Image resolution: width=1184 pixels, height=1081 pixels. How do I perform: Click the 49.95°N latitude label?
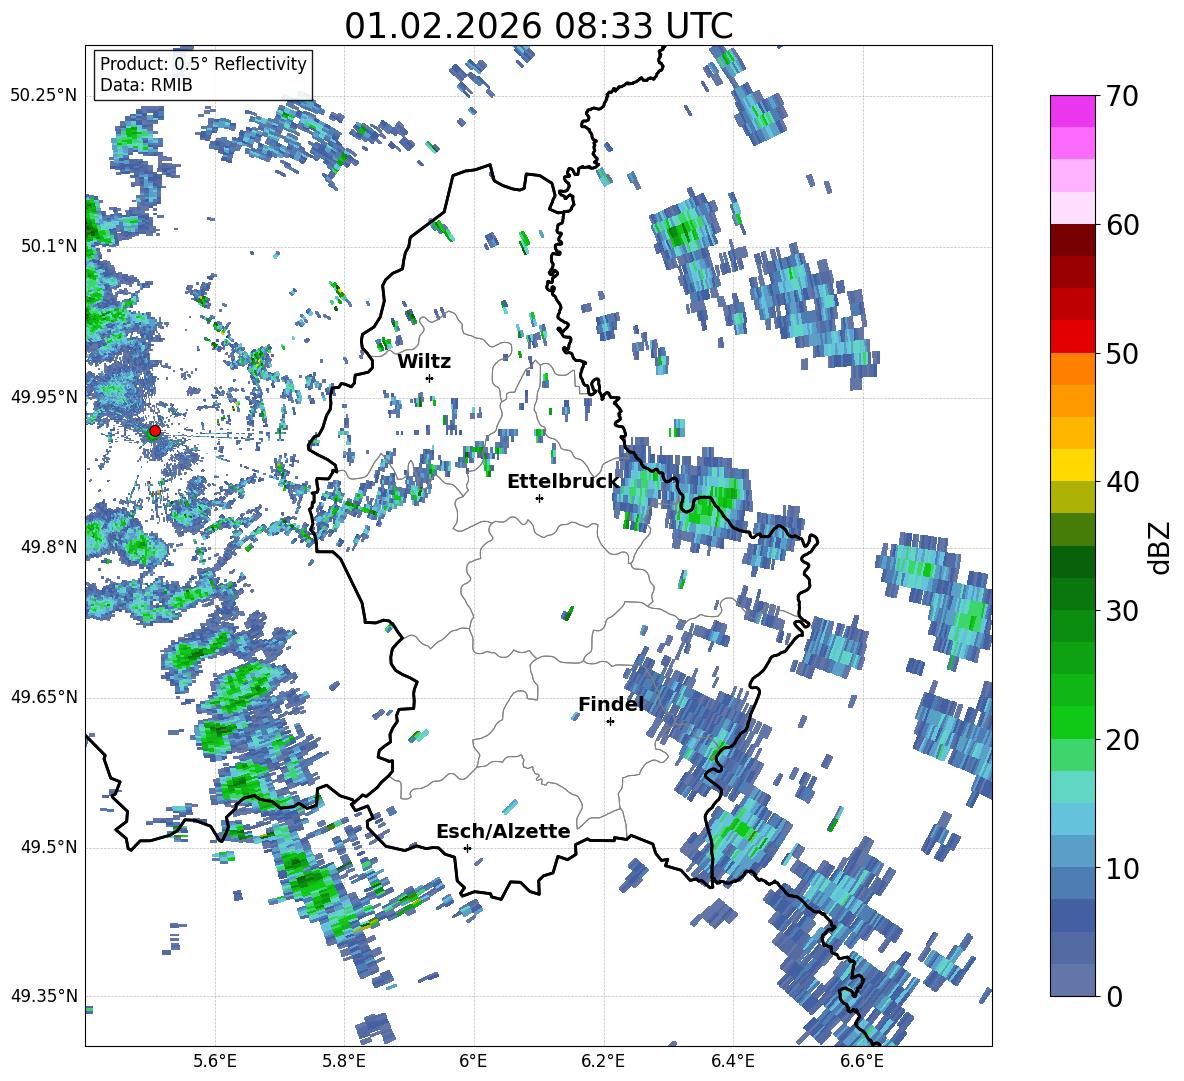click(x=44, y=396)
